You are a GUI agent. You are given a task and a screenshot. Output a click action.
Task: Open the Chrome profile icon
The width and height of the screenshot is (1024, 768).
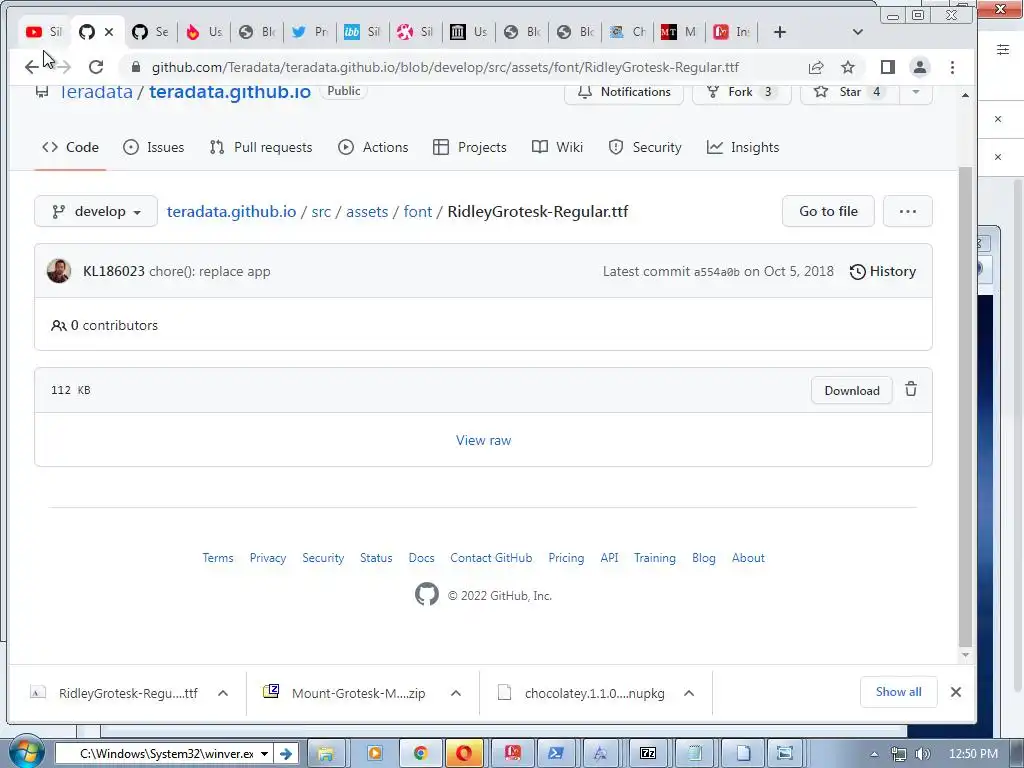pos(920,67)
